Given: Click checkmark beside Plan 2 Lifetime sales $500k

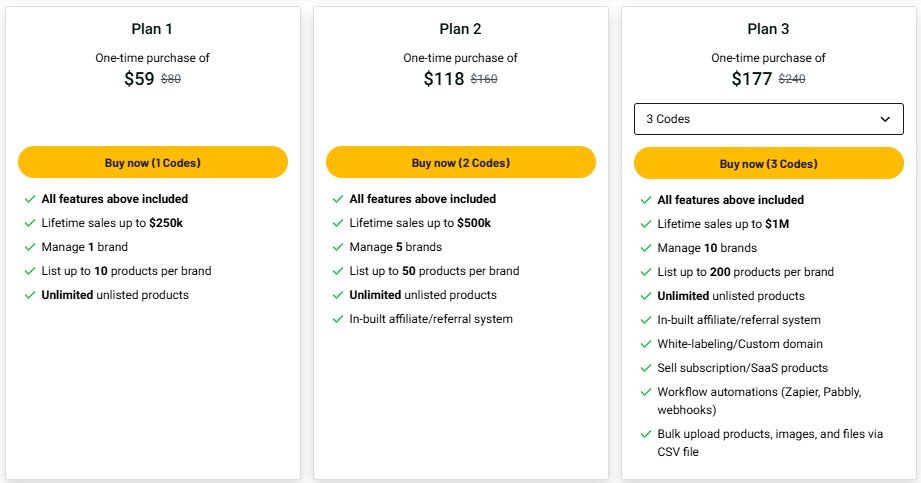Looking at the screenshot, I should point(338,223).
